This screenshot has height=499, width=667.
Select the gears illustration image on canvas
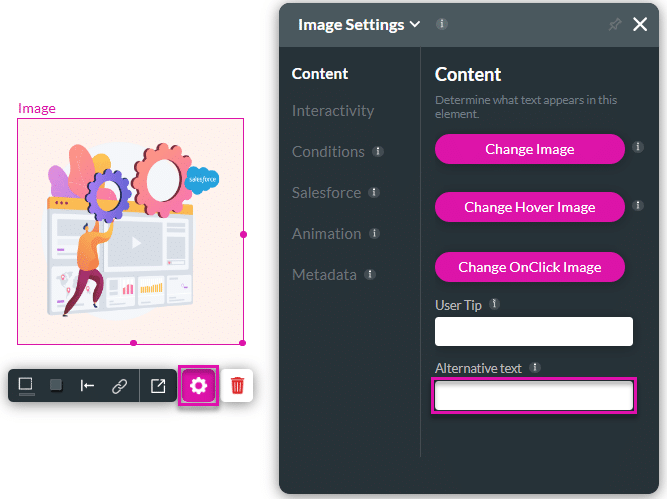pyautogui.click(x=130, y=231)
